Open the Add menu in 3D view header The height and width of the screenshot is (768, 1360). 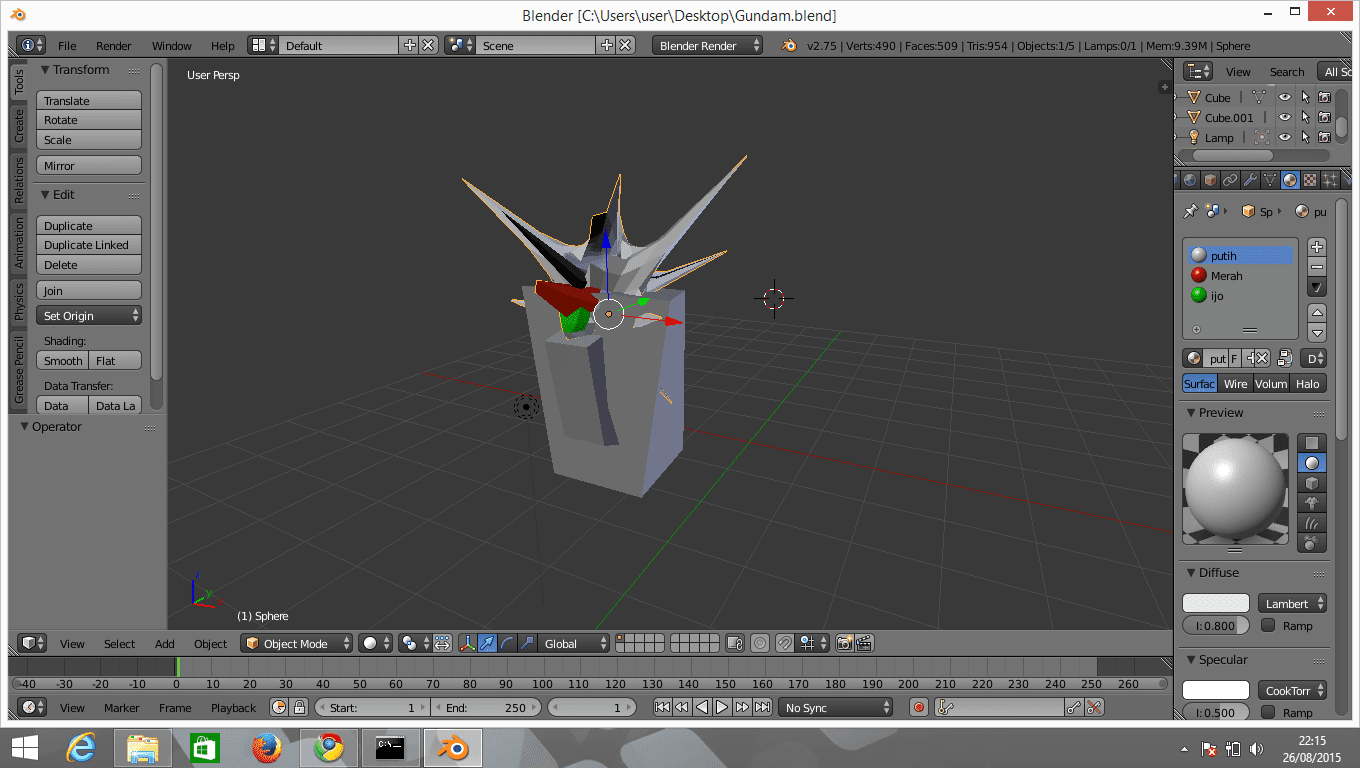(x=165, y=644)
